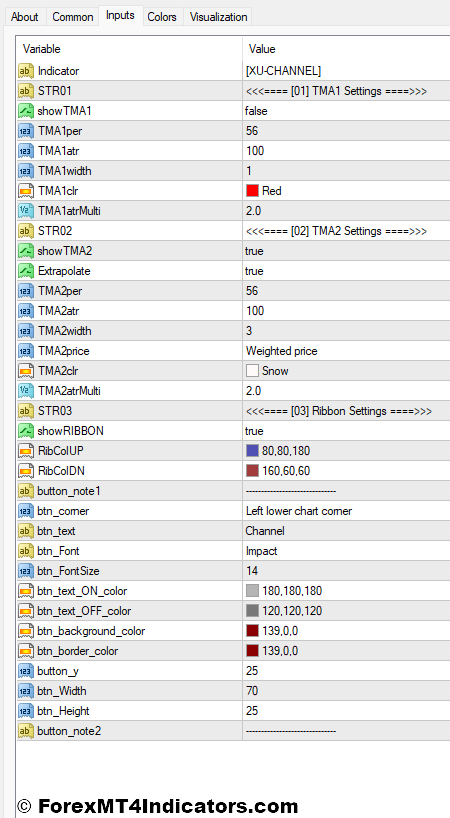Click the double icon beside TMA1atrMulti

click(x=26, y=211)
